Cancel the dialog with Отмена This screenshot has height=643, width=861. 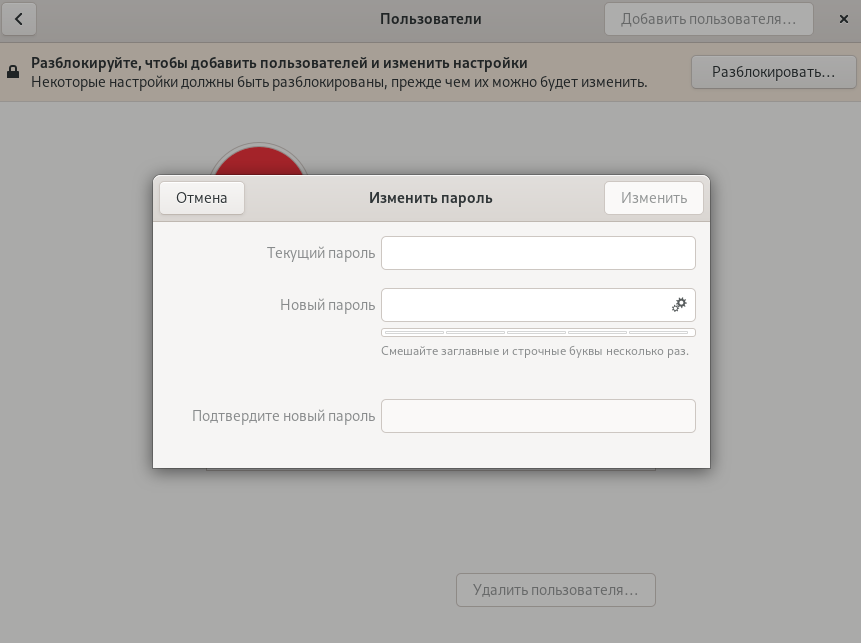(202, 198)
